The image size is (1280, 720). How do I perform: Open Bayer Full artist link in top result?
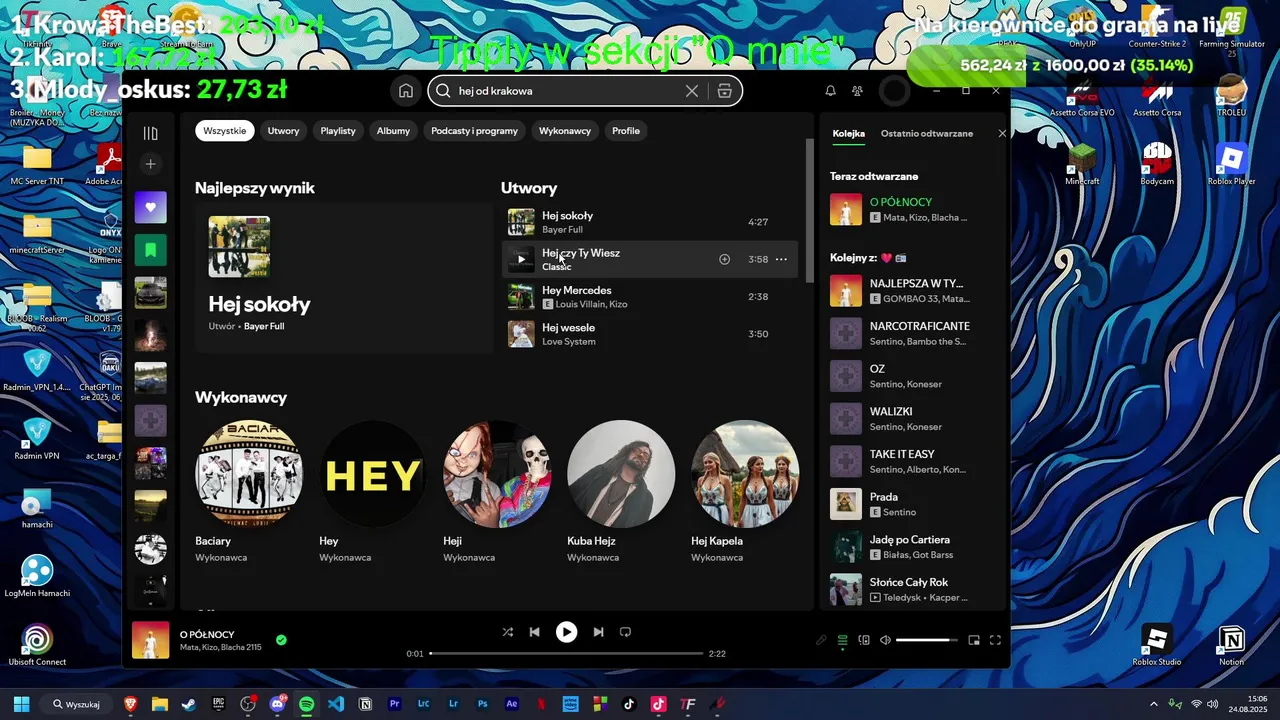coord(264,326)
